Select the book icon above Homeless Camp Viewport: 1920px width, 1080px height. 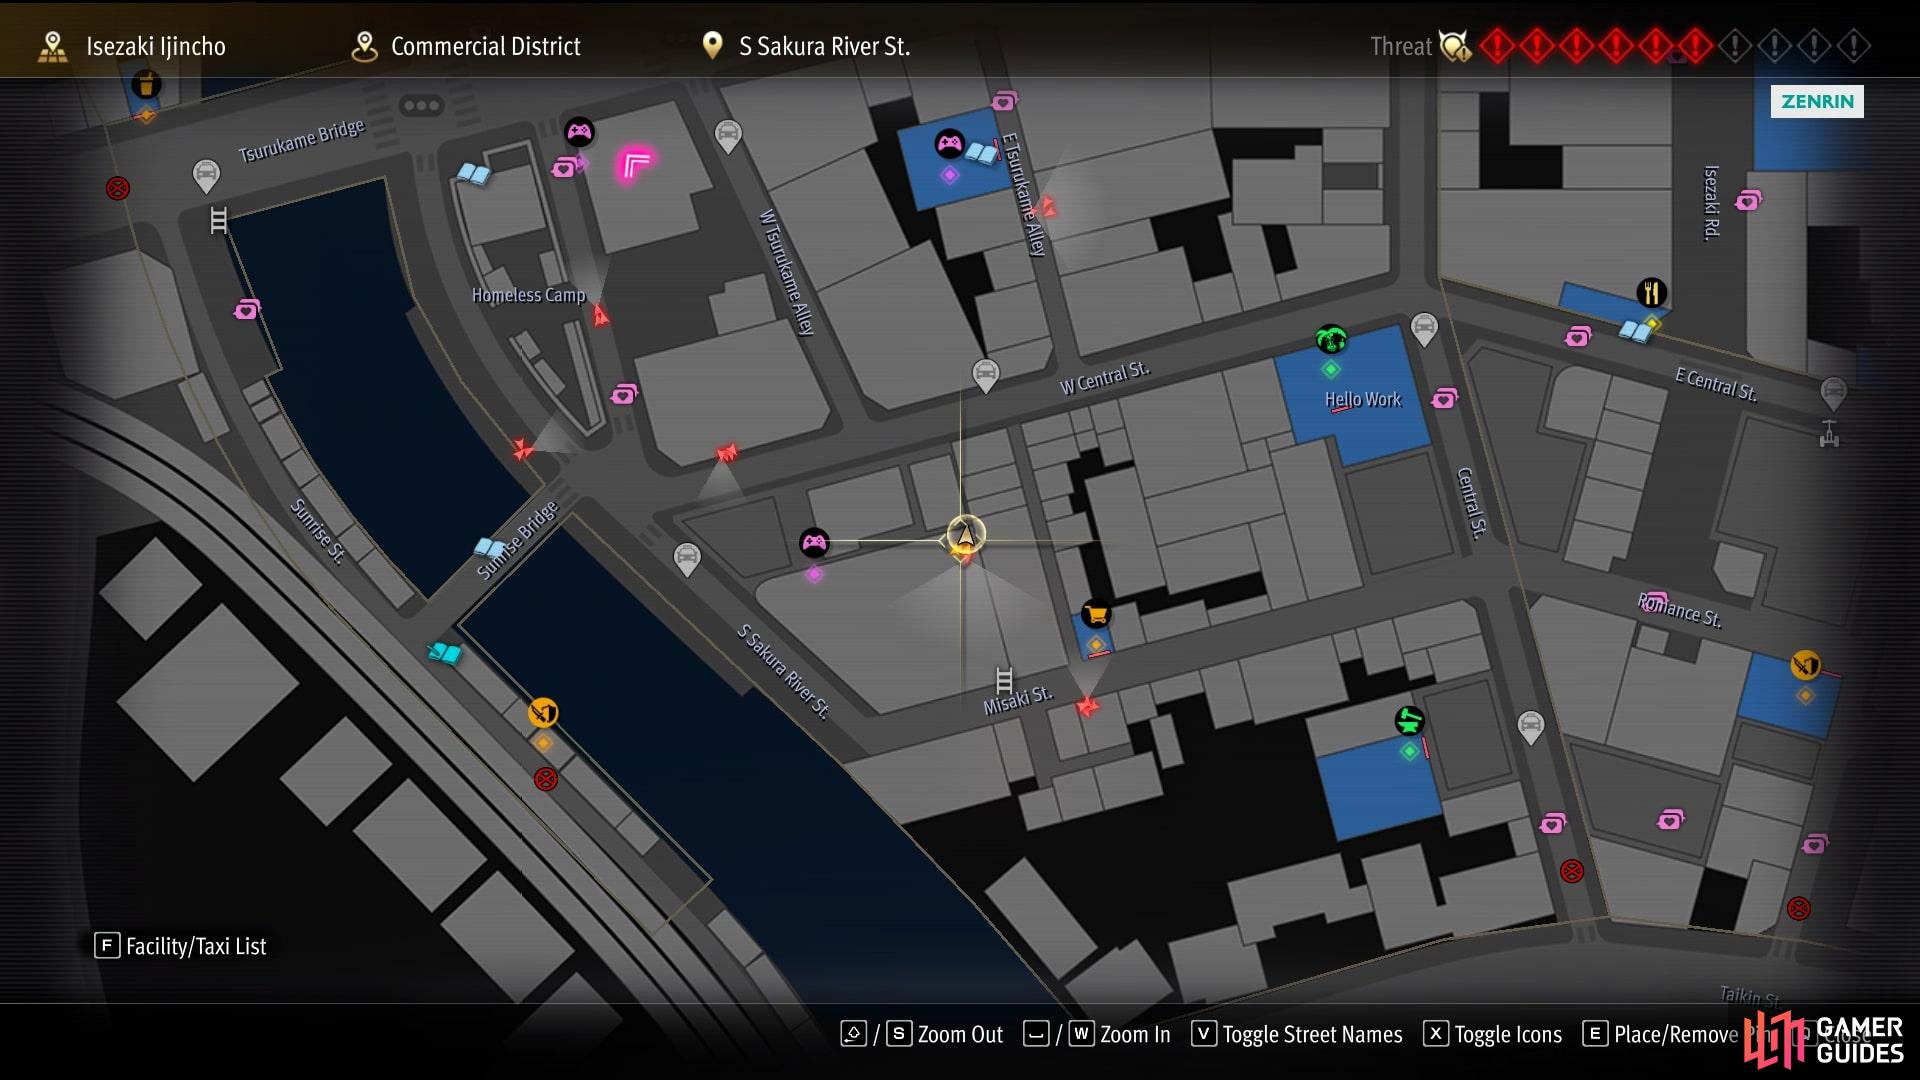473,174
